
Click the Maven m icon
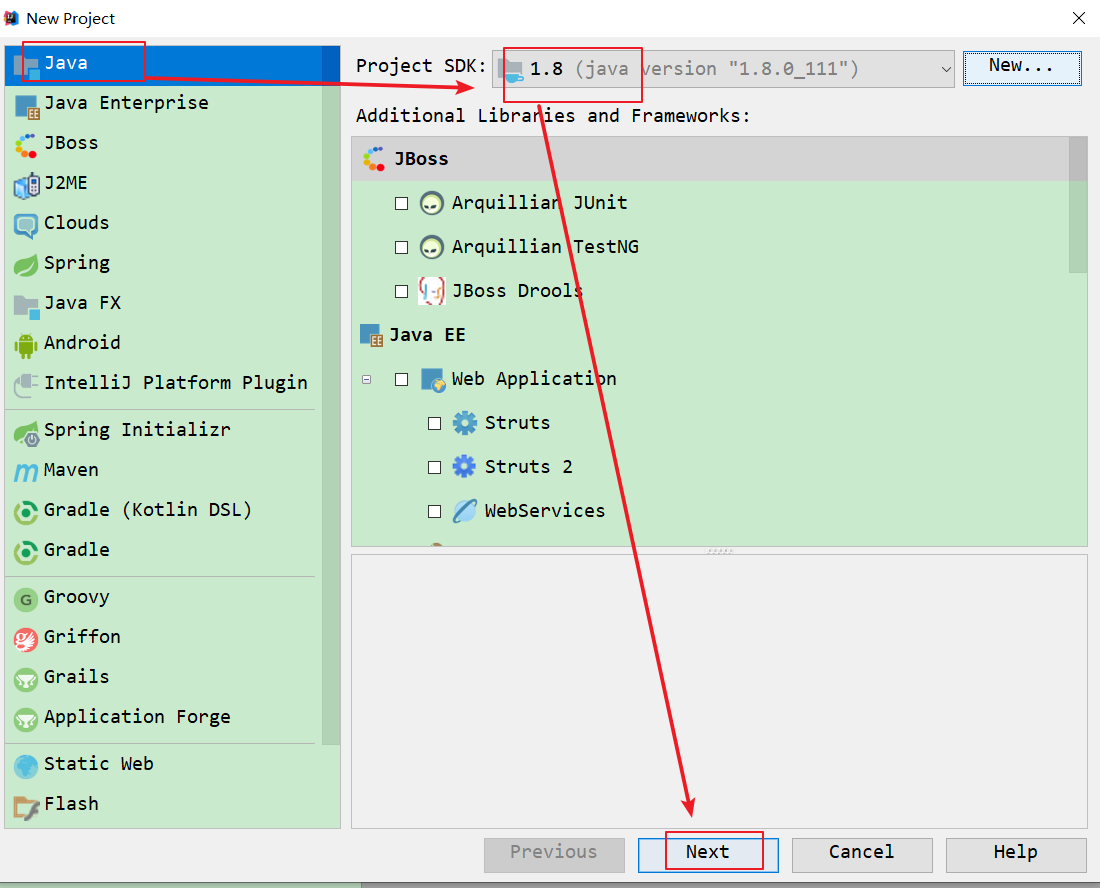click(x=26, y=472)
